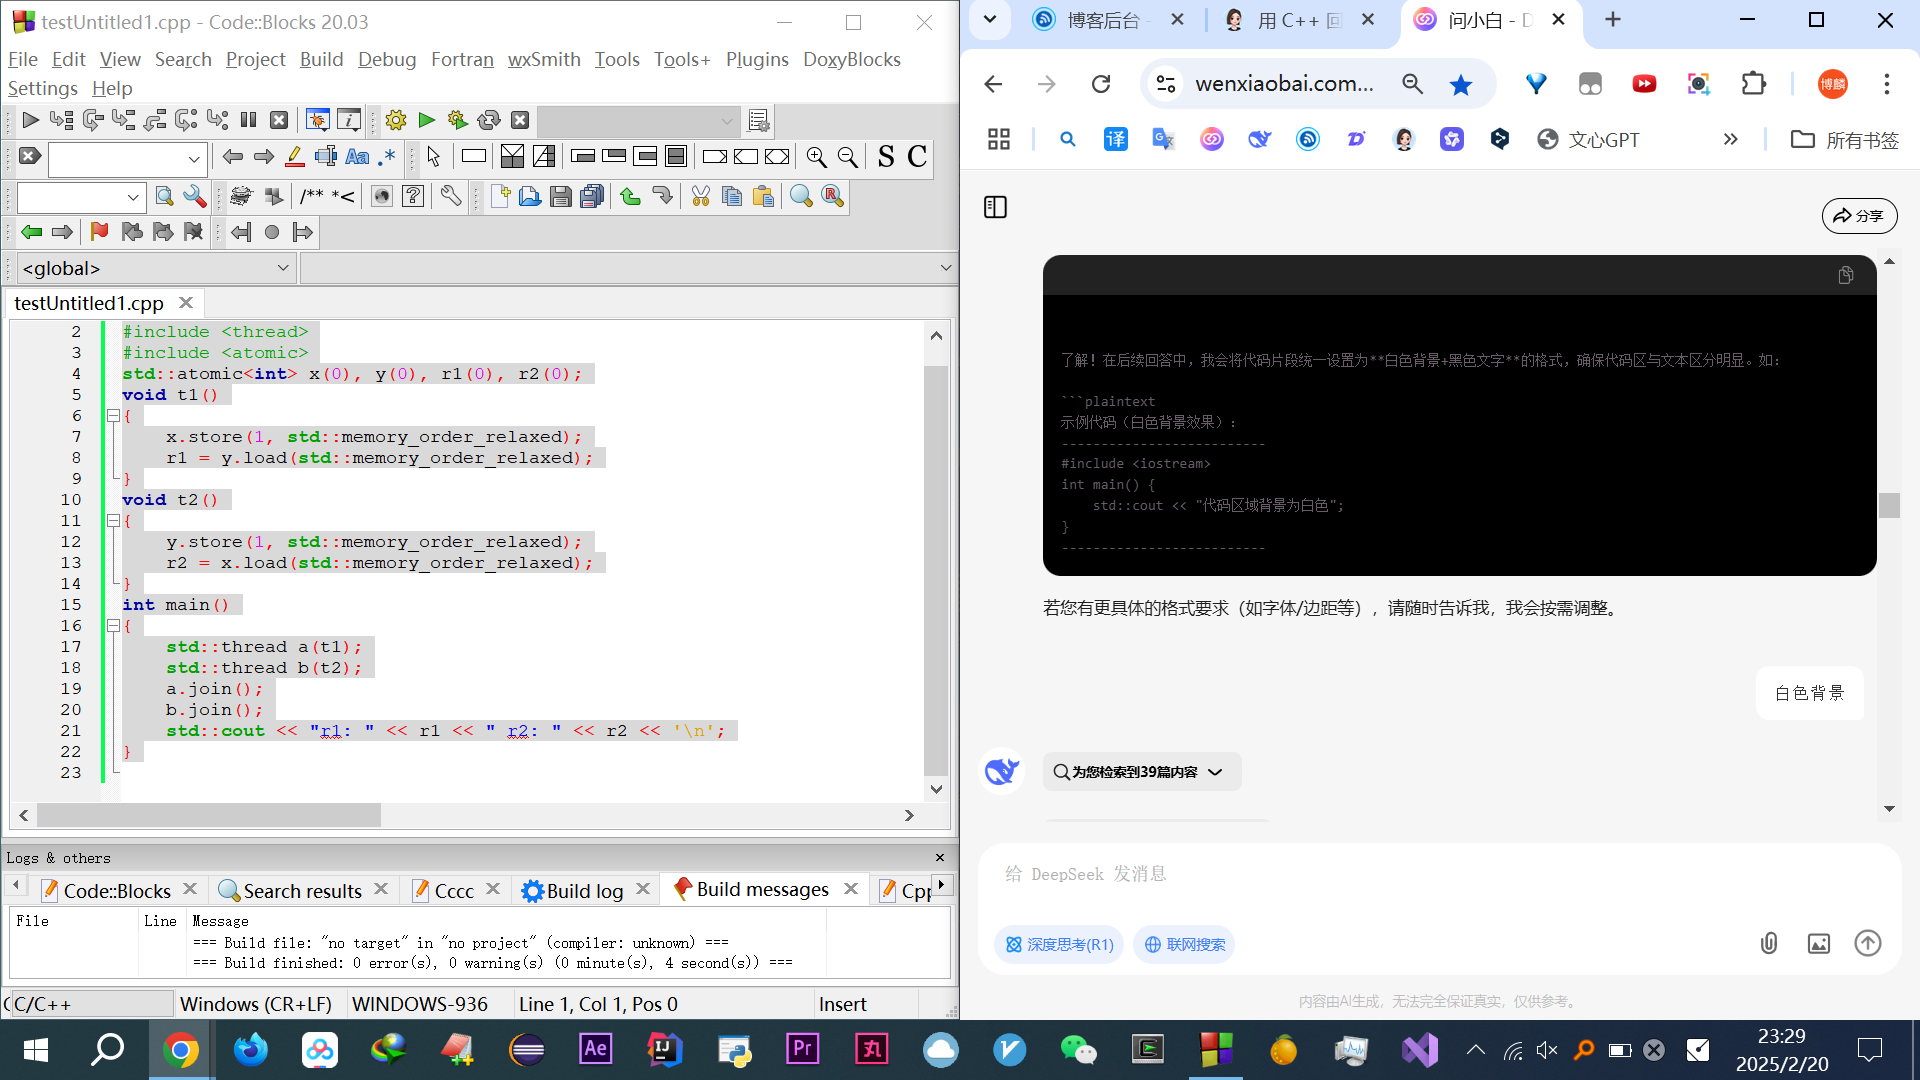Insert doxygen block comment /** icon

pyautogui.click(x=312, y=196)
